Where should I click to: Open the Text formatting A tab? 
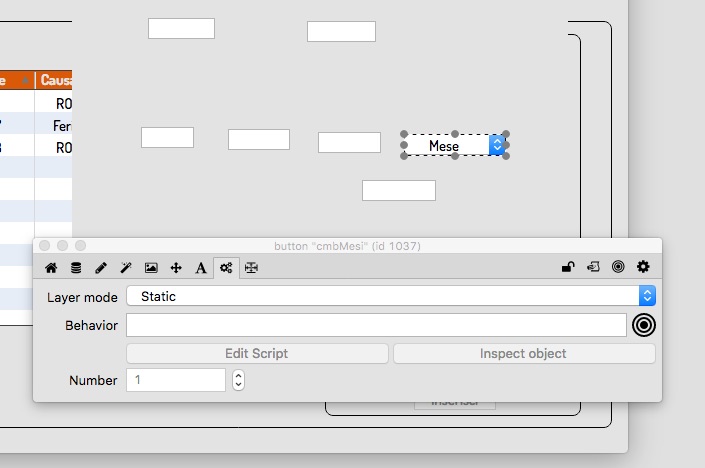pos(201,268)
